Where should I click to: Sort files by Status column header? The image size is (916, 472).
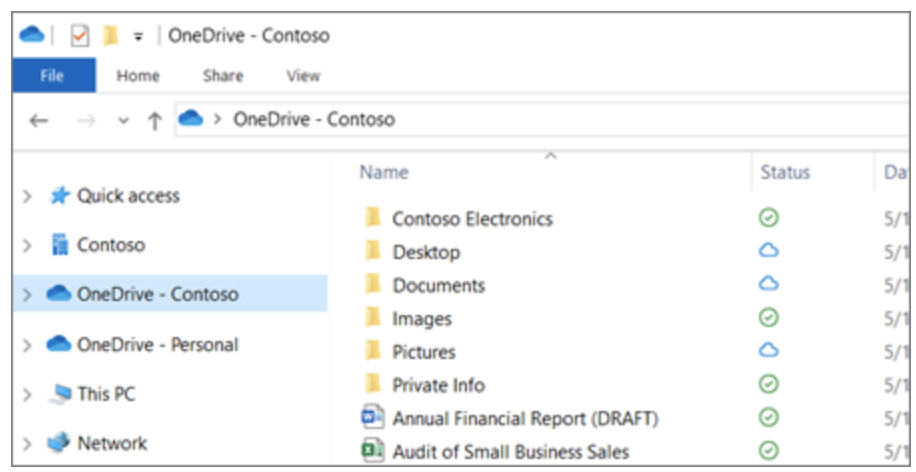tap(785, 173)
